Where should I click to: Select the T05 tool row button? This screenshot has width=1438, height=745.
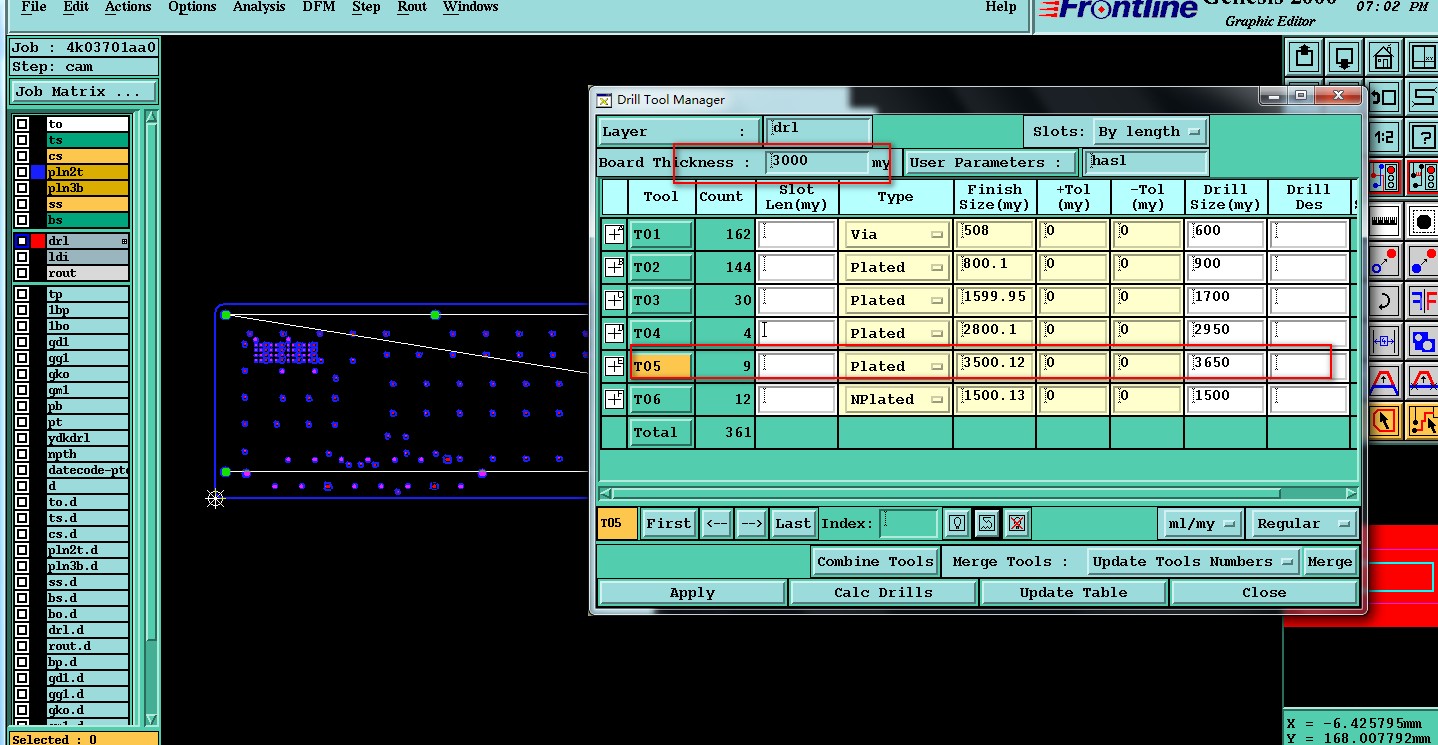coord(660,366)
